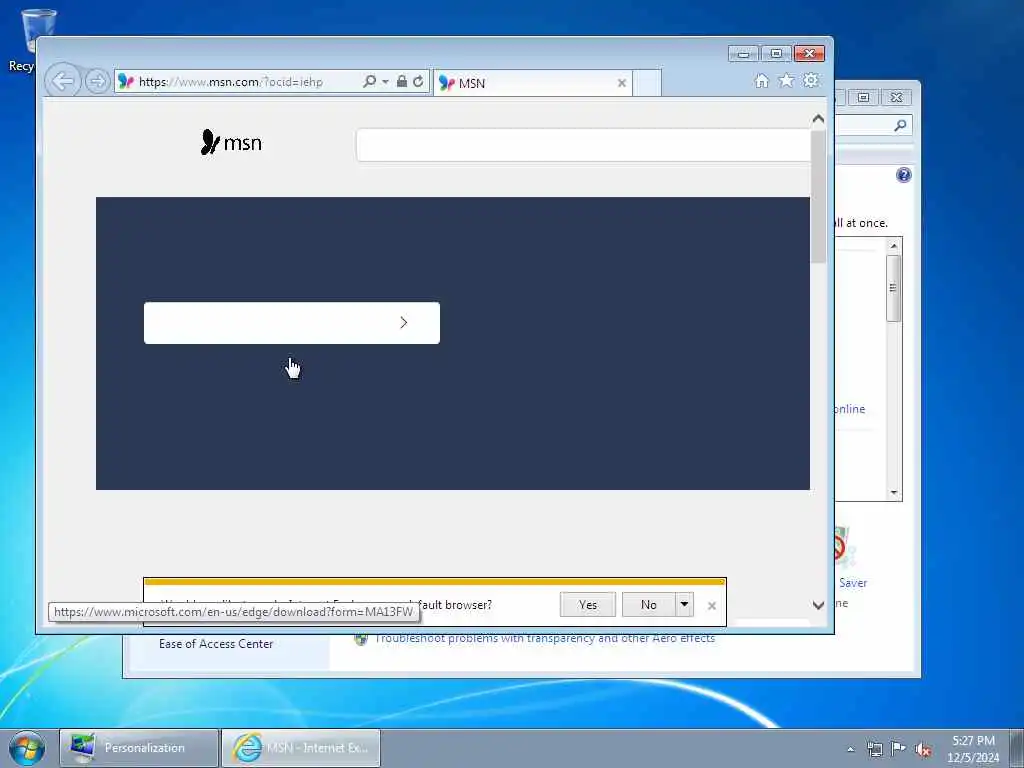Show hidden tray icons arrow
The image size is (1024, 768).
coord(850,749)
